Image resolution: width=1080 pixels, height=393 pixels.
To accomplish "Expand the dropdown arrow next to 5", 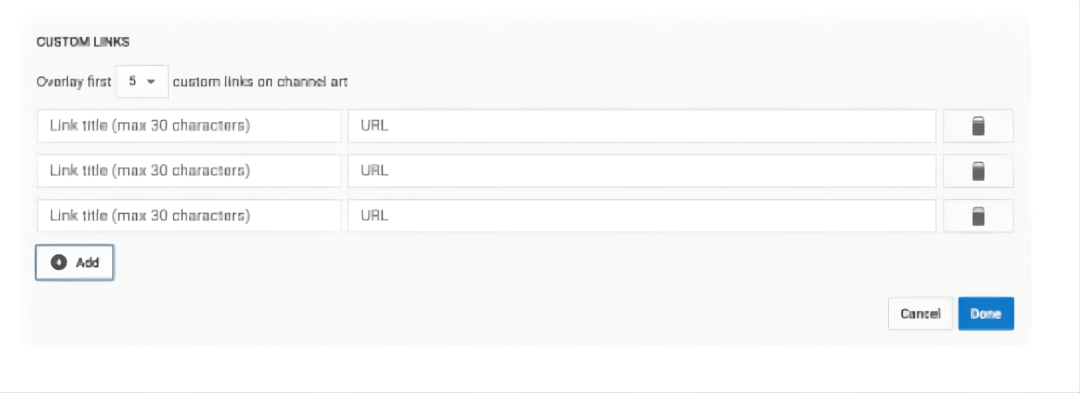I will (x=152, y=81).
